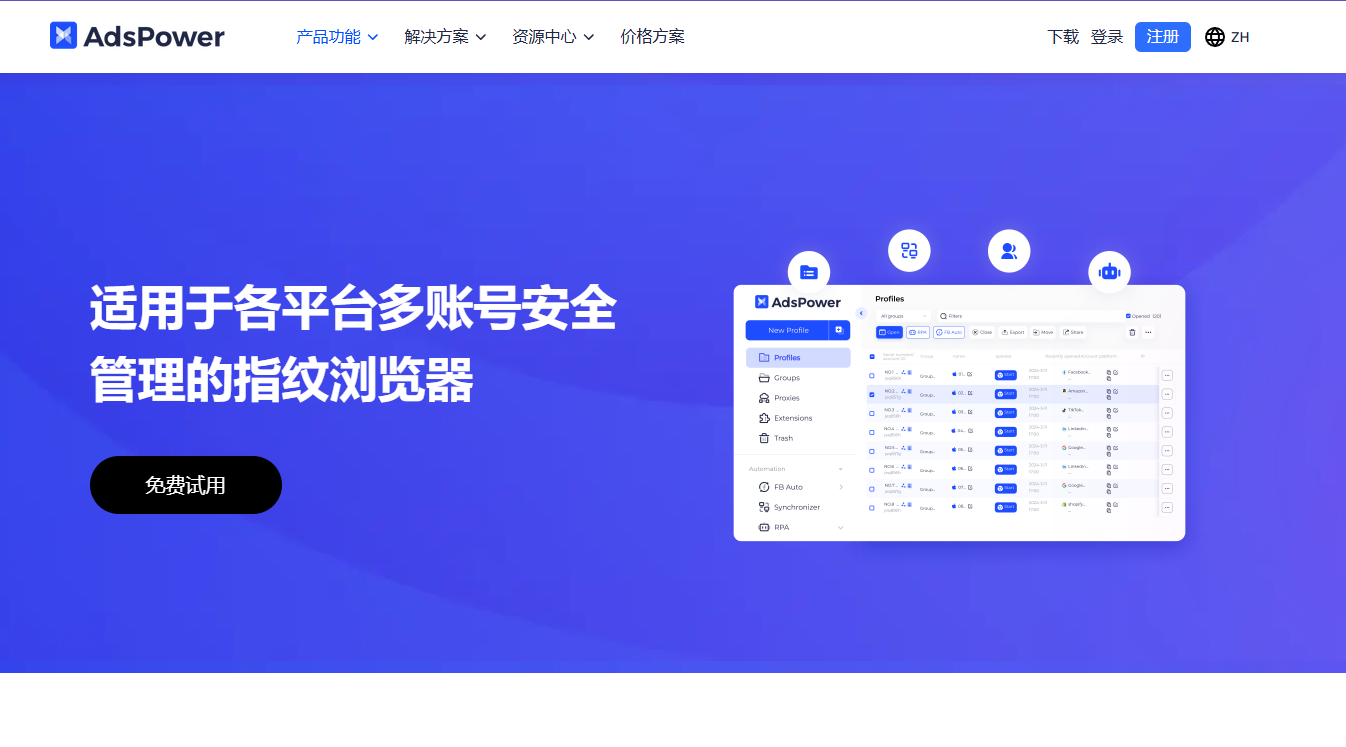Open the All groups dropdown
Screen dimensions: 1346x747
pos(904,316)
